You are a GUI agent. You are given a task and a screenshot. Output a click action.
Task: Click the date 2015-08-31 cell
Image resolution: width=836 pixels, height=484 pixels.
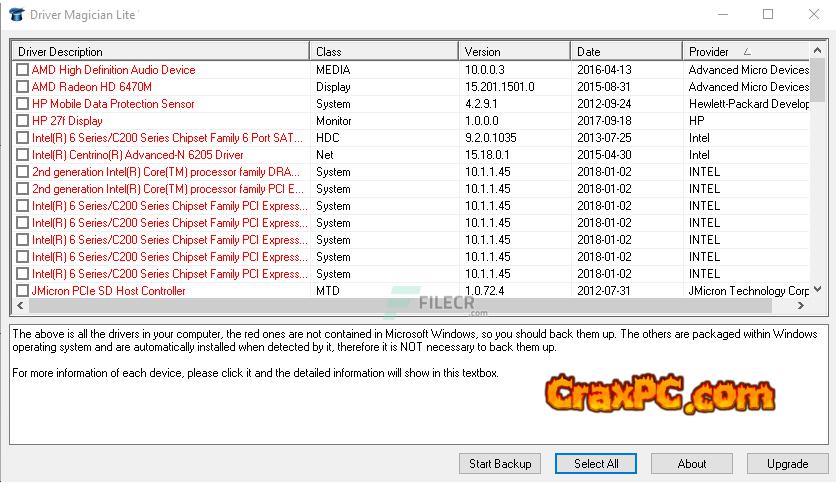[604, 87]
